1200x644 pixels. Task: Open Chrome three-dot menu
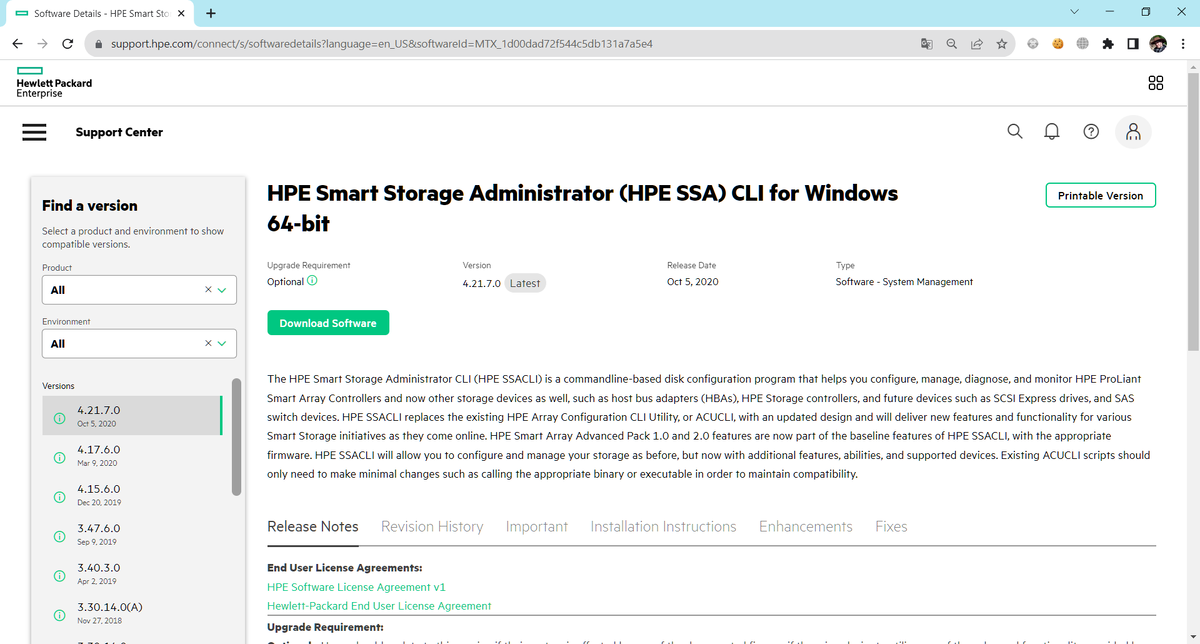point(1183,44)
